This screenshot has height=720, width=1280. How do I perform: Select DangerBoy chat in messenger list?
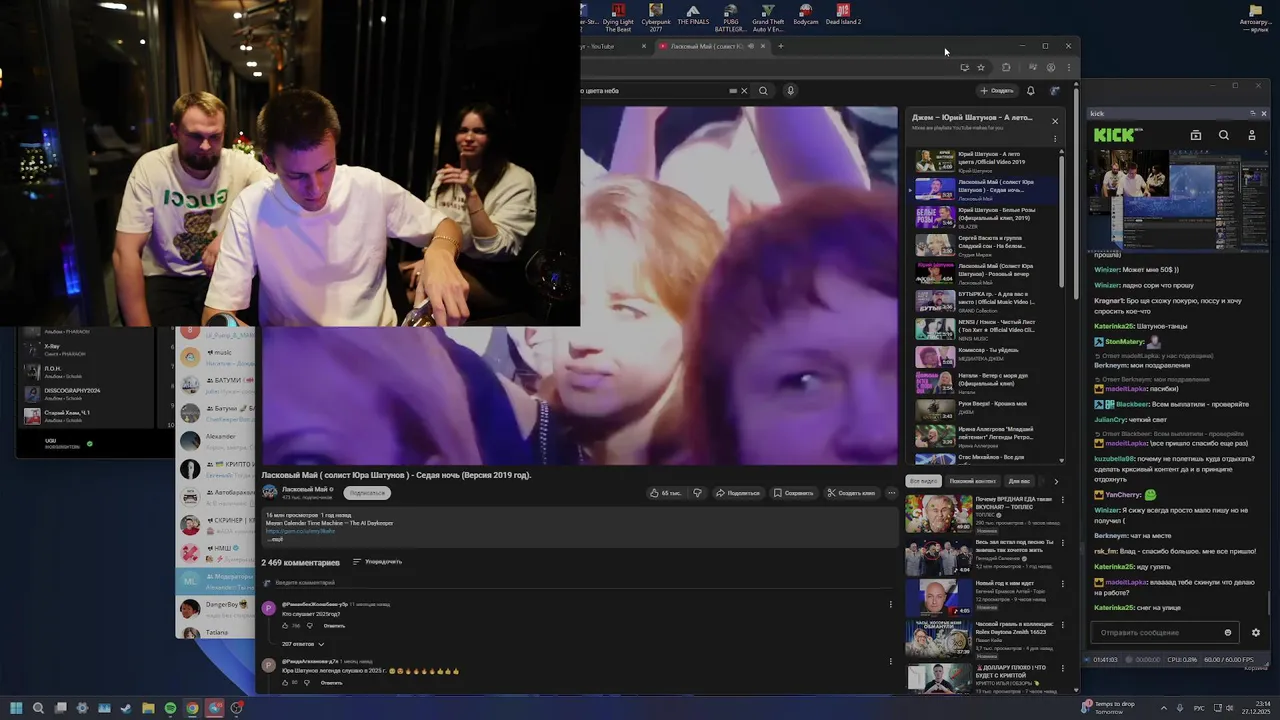[x=215, y=607]
